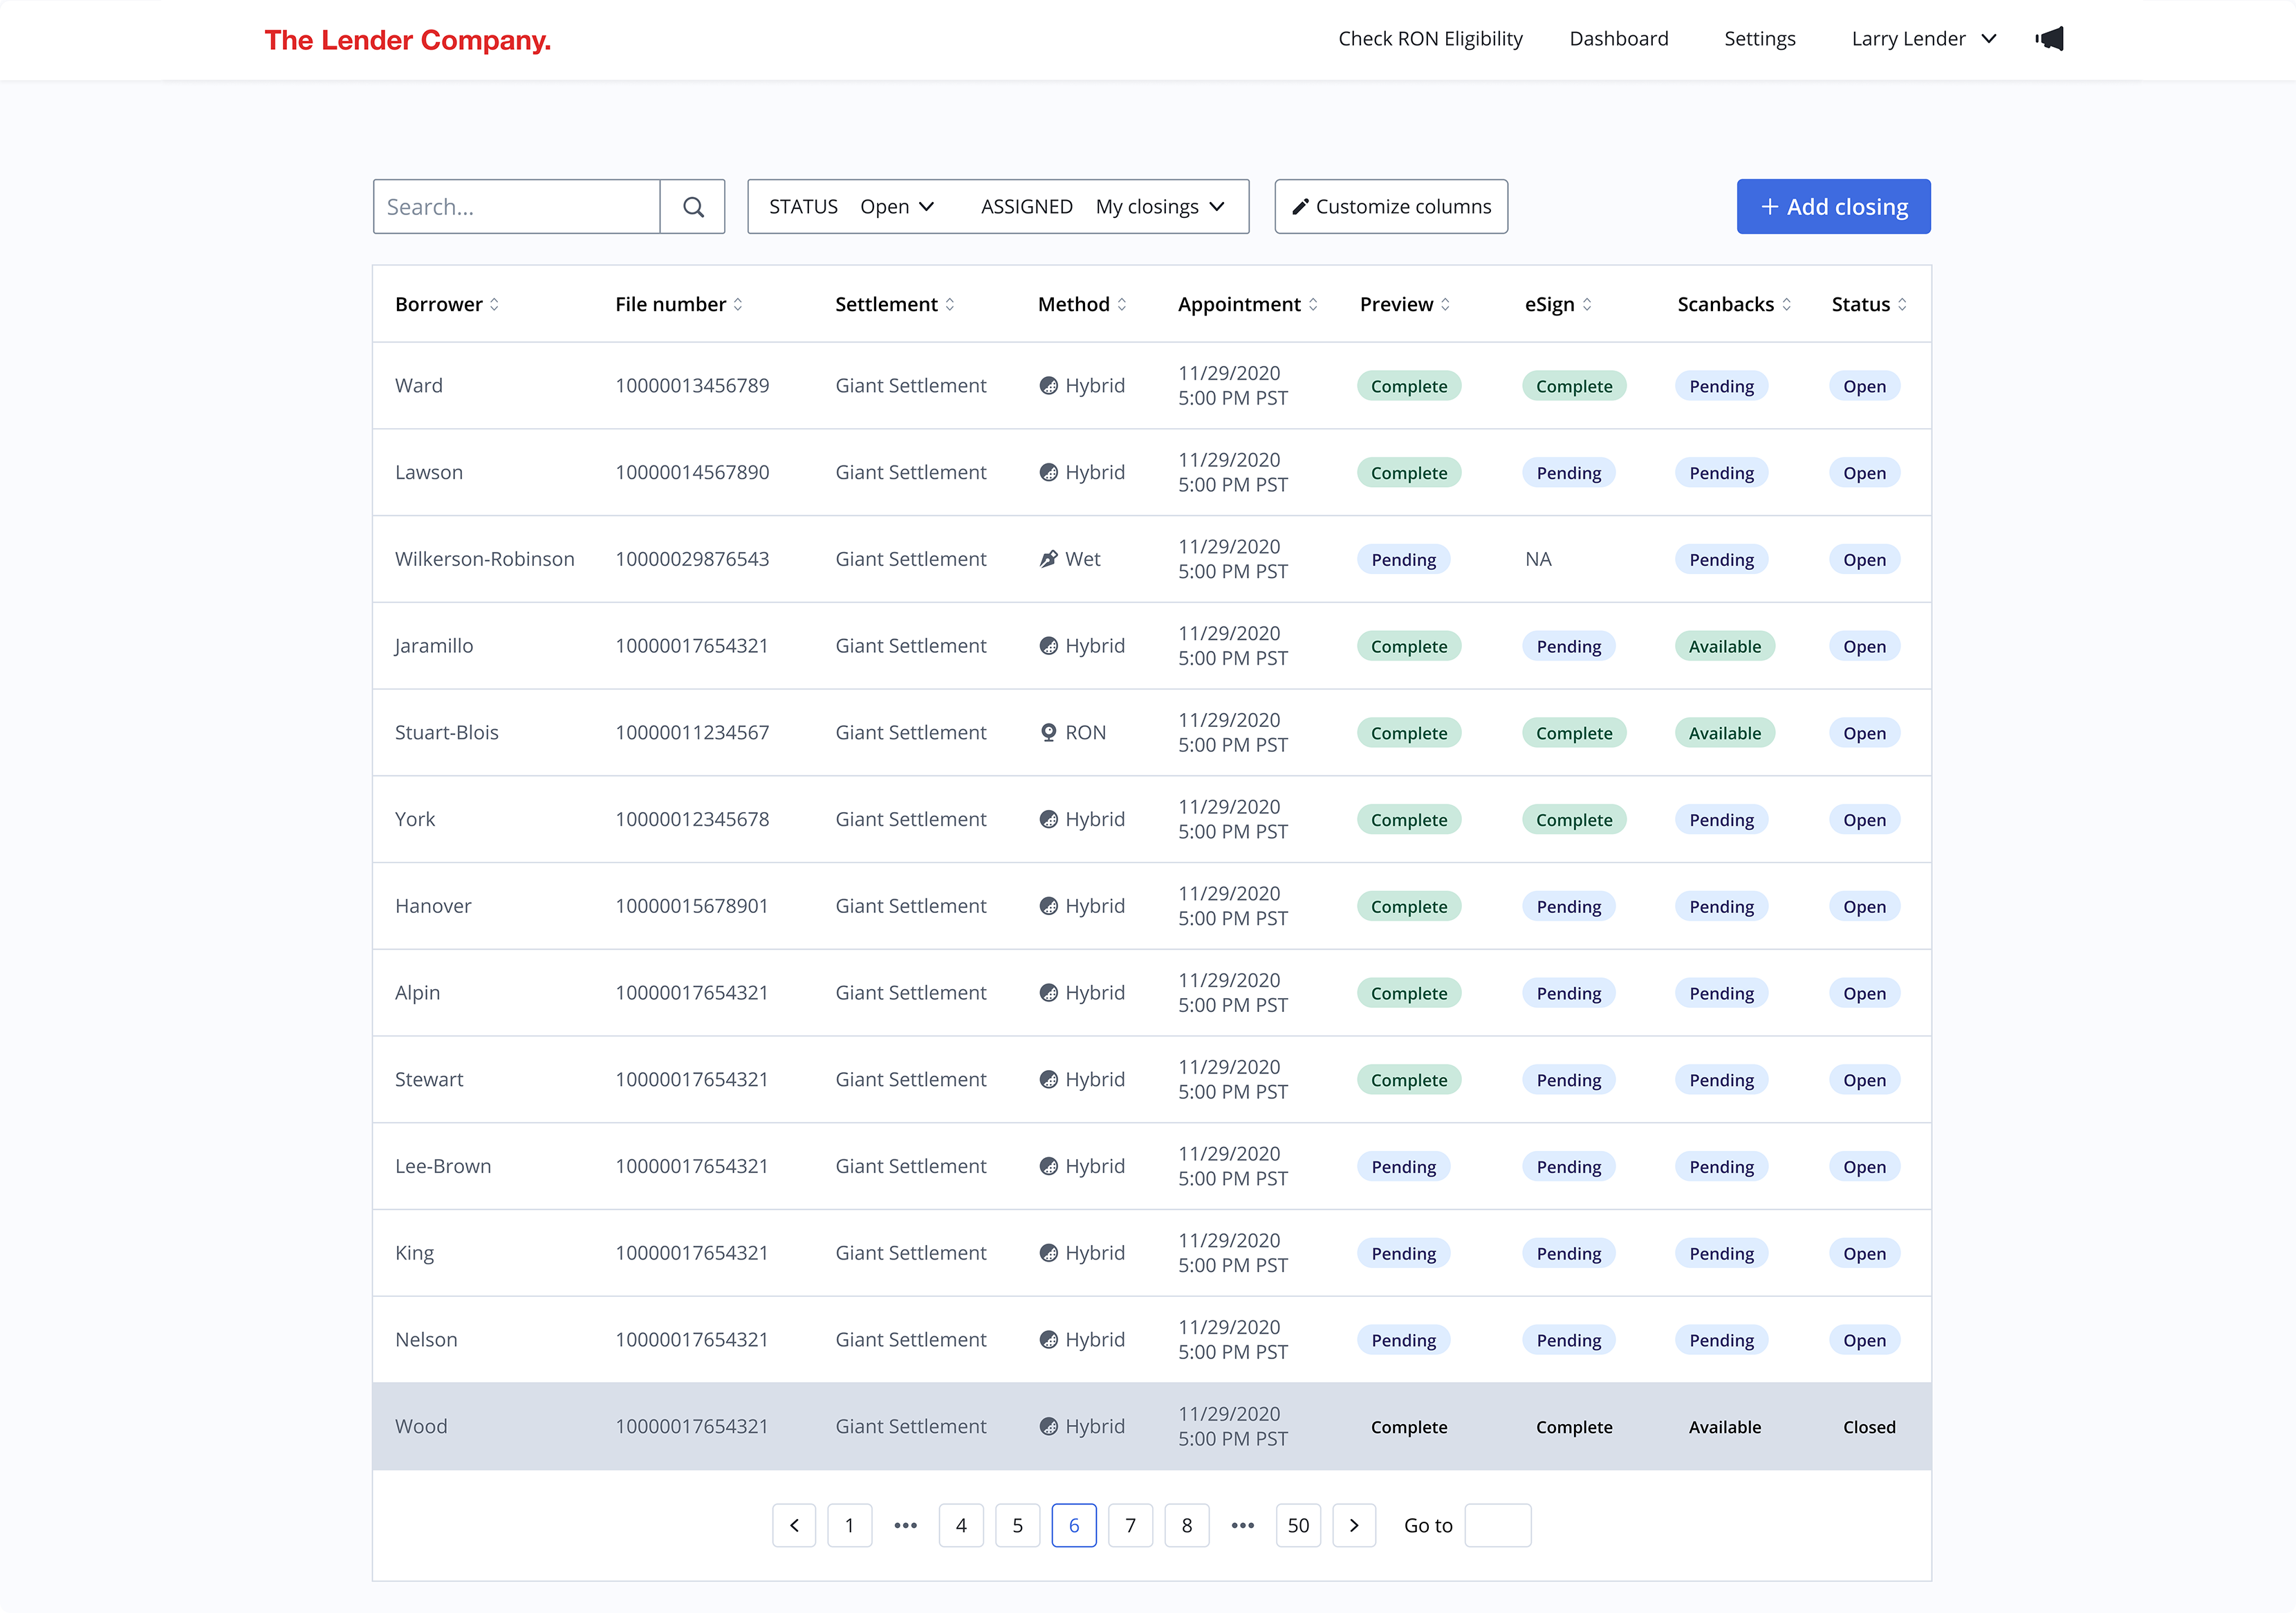Jump to page 50 in pagination
Viewport: 2296px width, 1613px height.
pyautogui.click(x=1297, y=1525)
